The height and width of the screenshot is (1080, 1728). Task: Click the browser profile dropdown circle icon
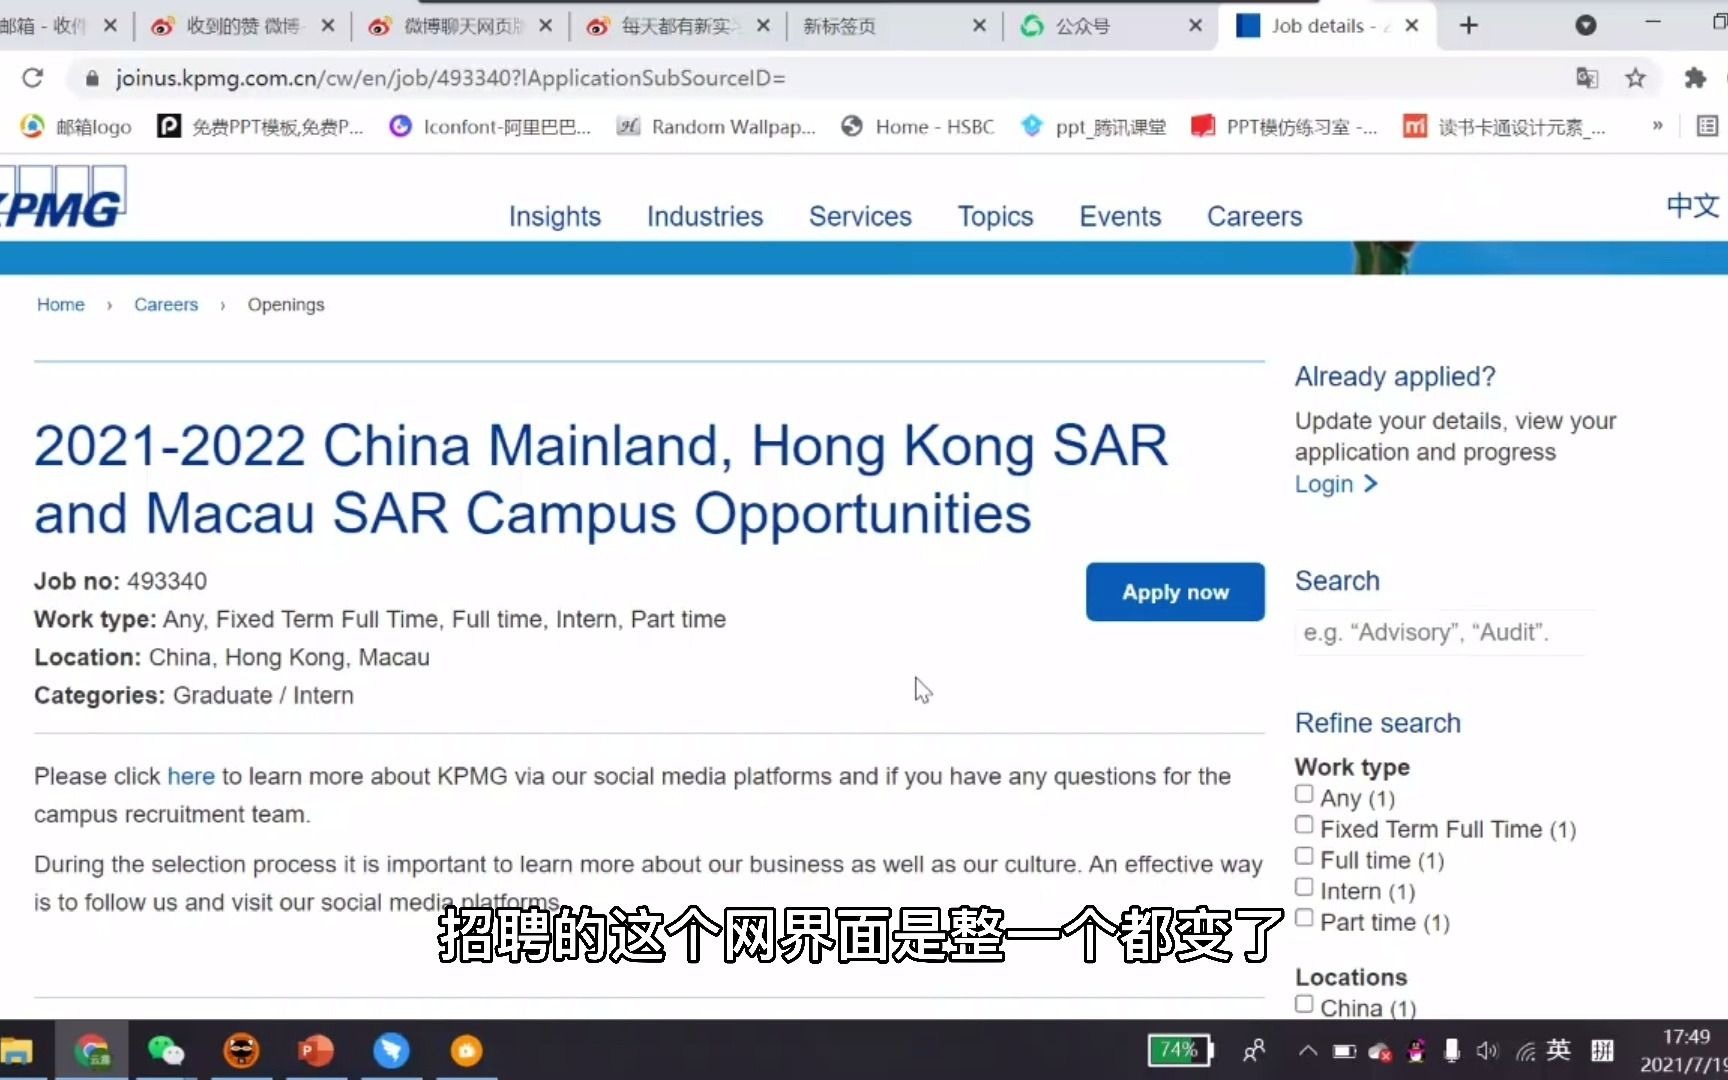pos(1586,26)
